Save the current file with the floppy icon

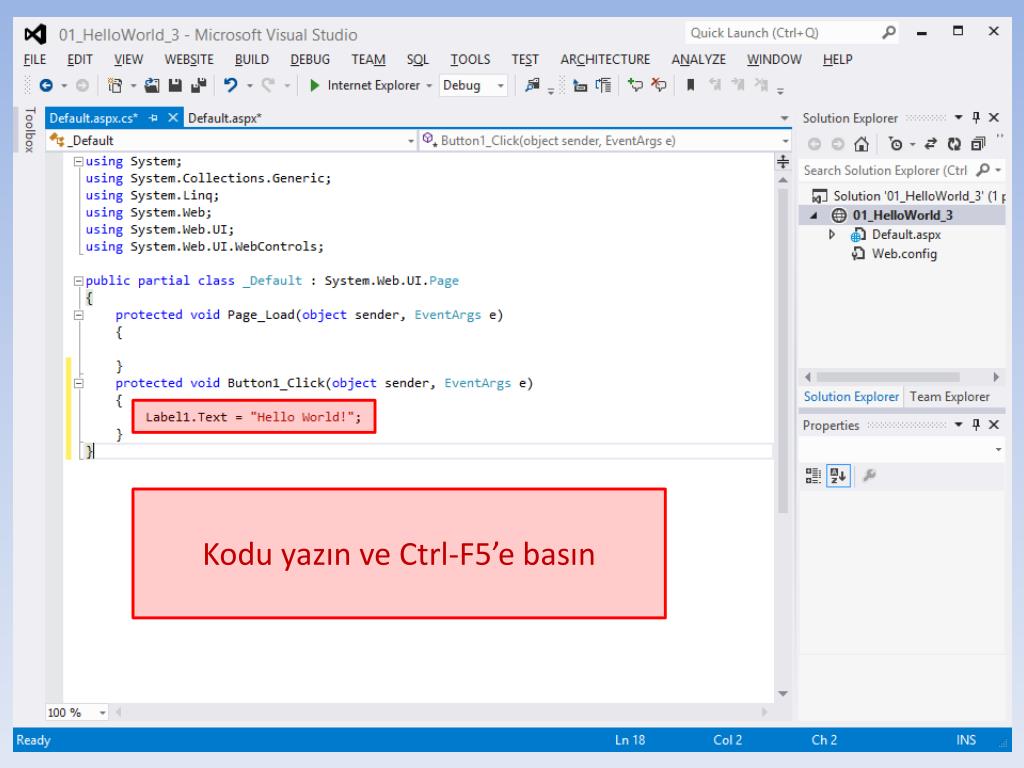click(175, 86)
